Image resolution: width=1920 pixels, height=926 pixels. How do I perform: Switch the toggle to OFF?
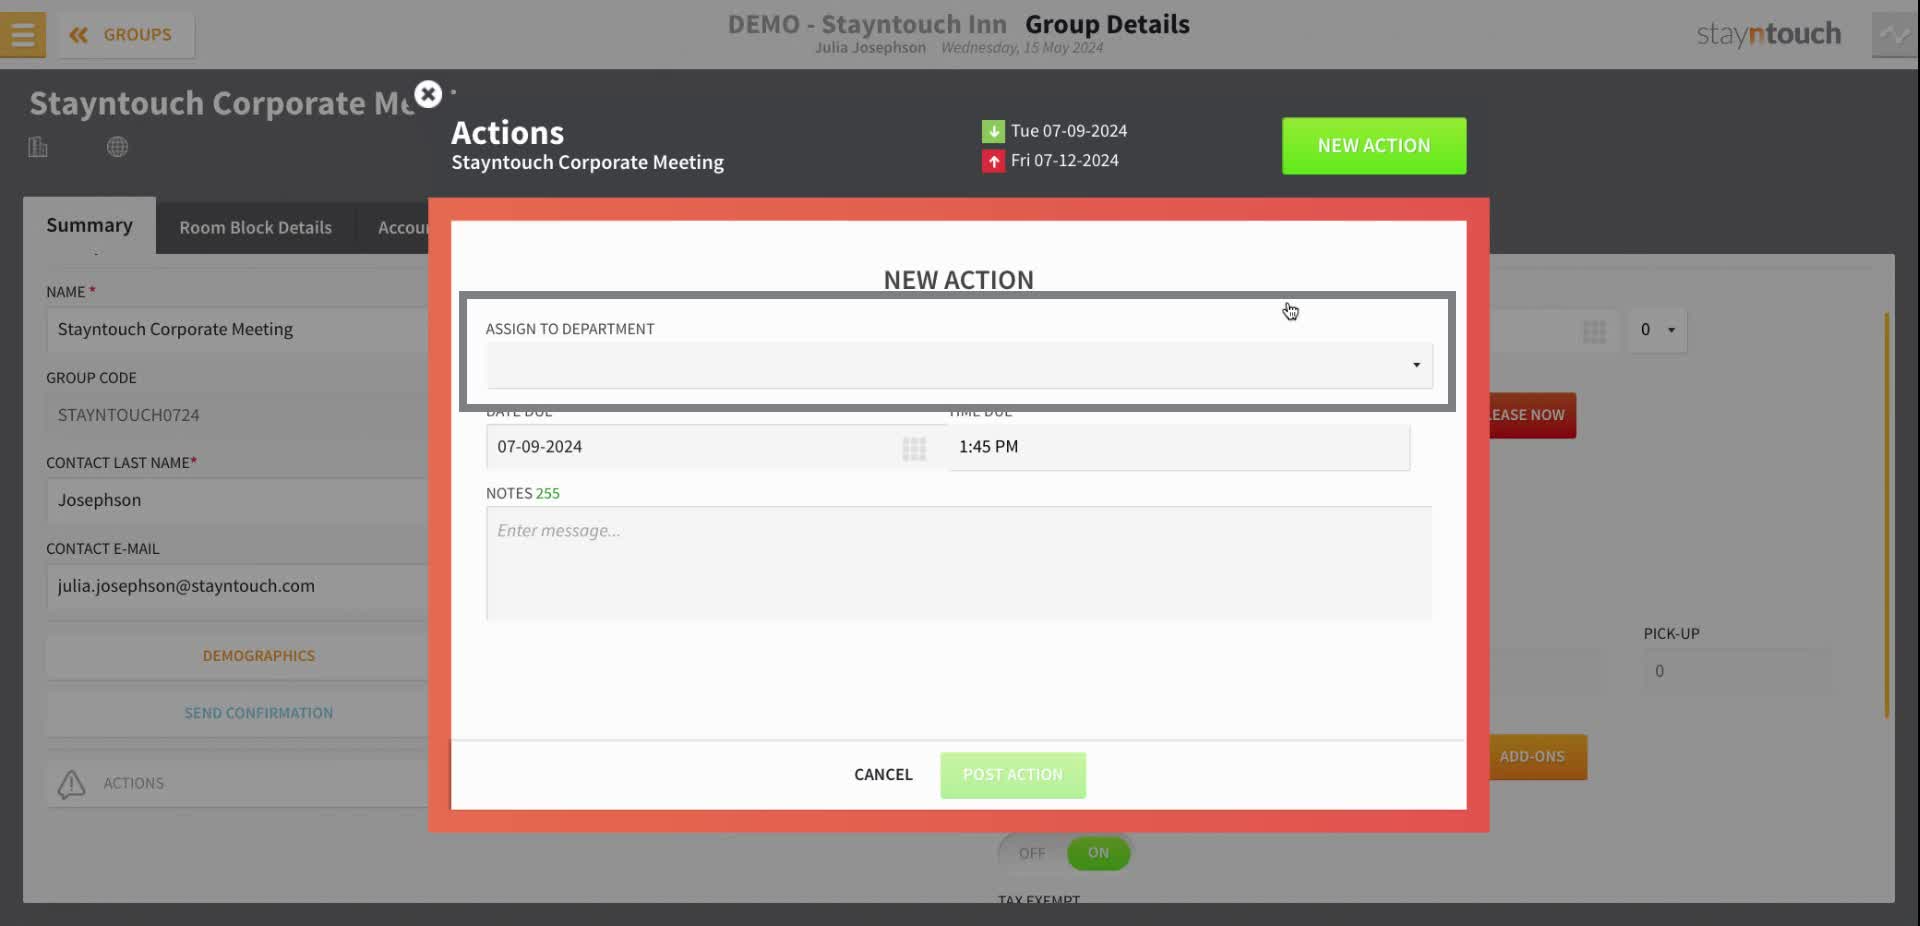1032,854
